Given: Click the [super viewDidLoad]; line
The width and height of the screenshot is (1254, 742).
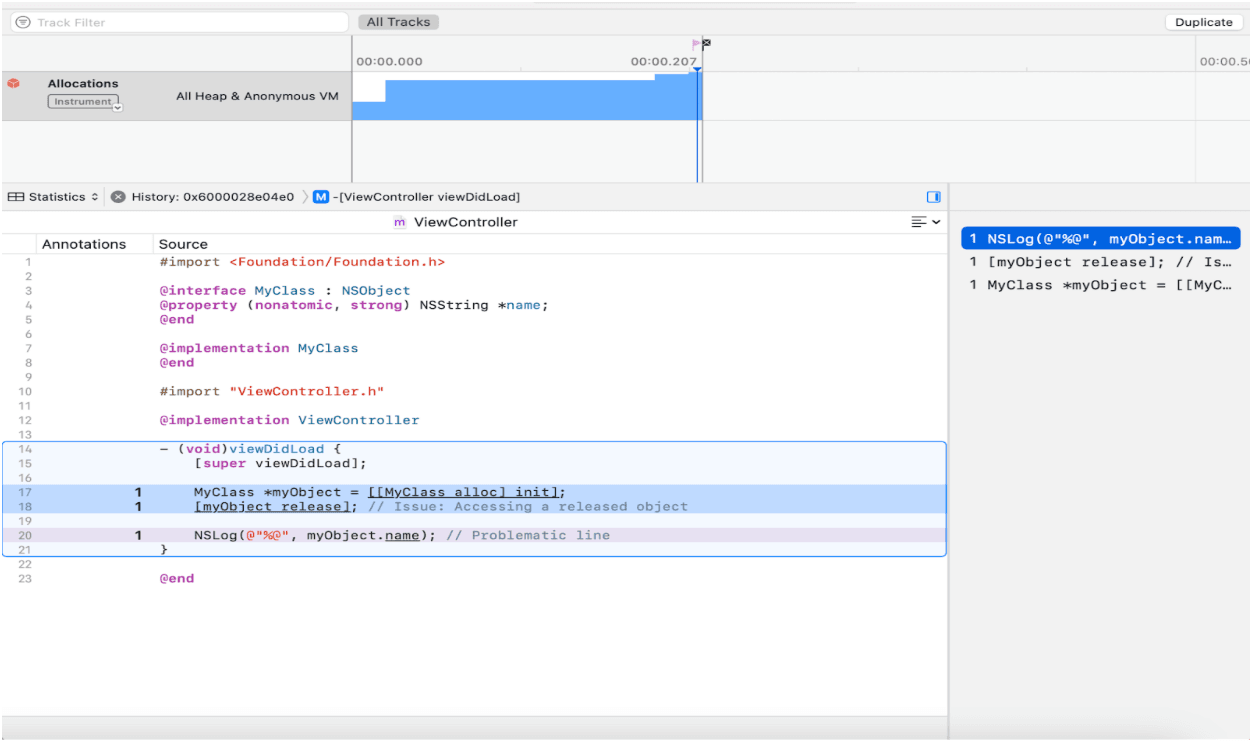Looking at the screenshot, I should [281, 463].
